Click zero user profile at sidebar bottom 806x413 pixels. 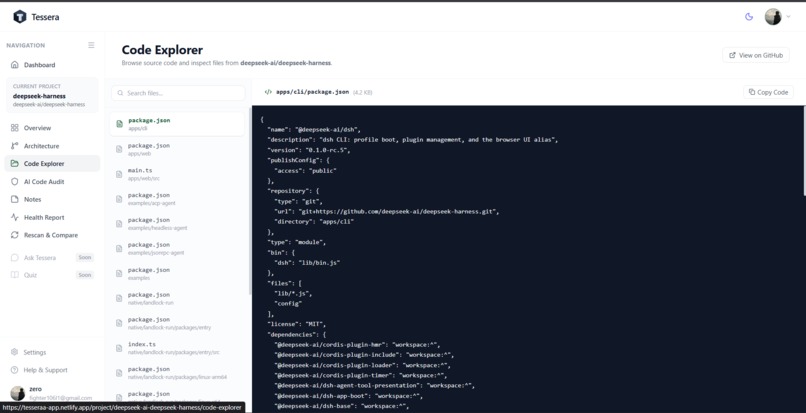[x=51, y=393]
